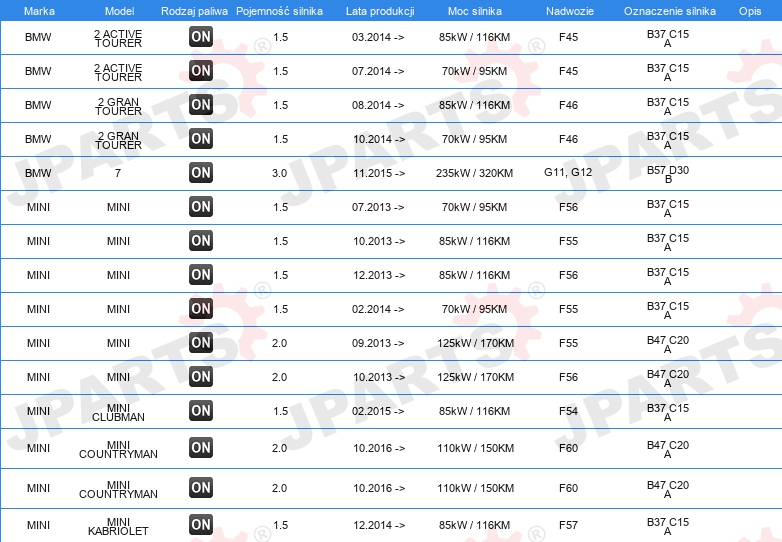This screenshot has height=542, width=782.
Task: Click the 2 ACTIVE TOURER model in the 03.2014 row
Action: pyautogui.click(x=118, y=38)
